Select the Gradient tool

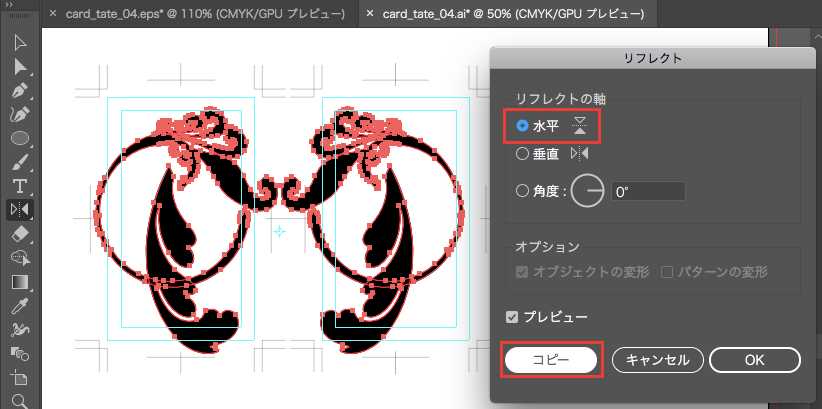pyautogui.click(x=19, y=282)
